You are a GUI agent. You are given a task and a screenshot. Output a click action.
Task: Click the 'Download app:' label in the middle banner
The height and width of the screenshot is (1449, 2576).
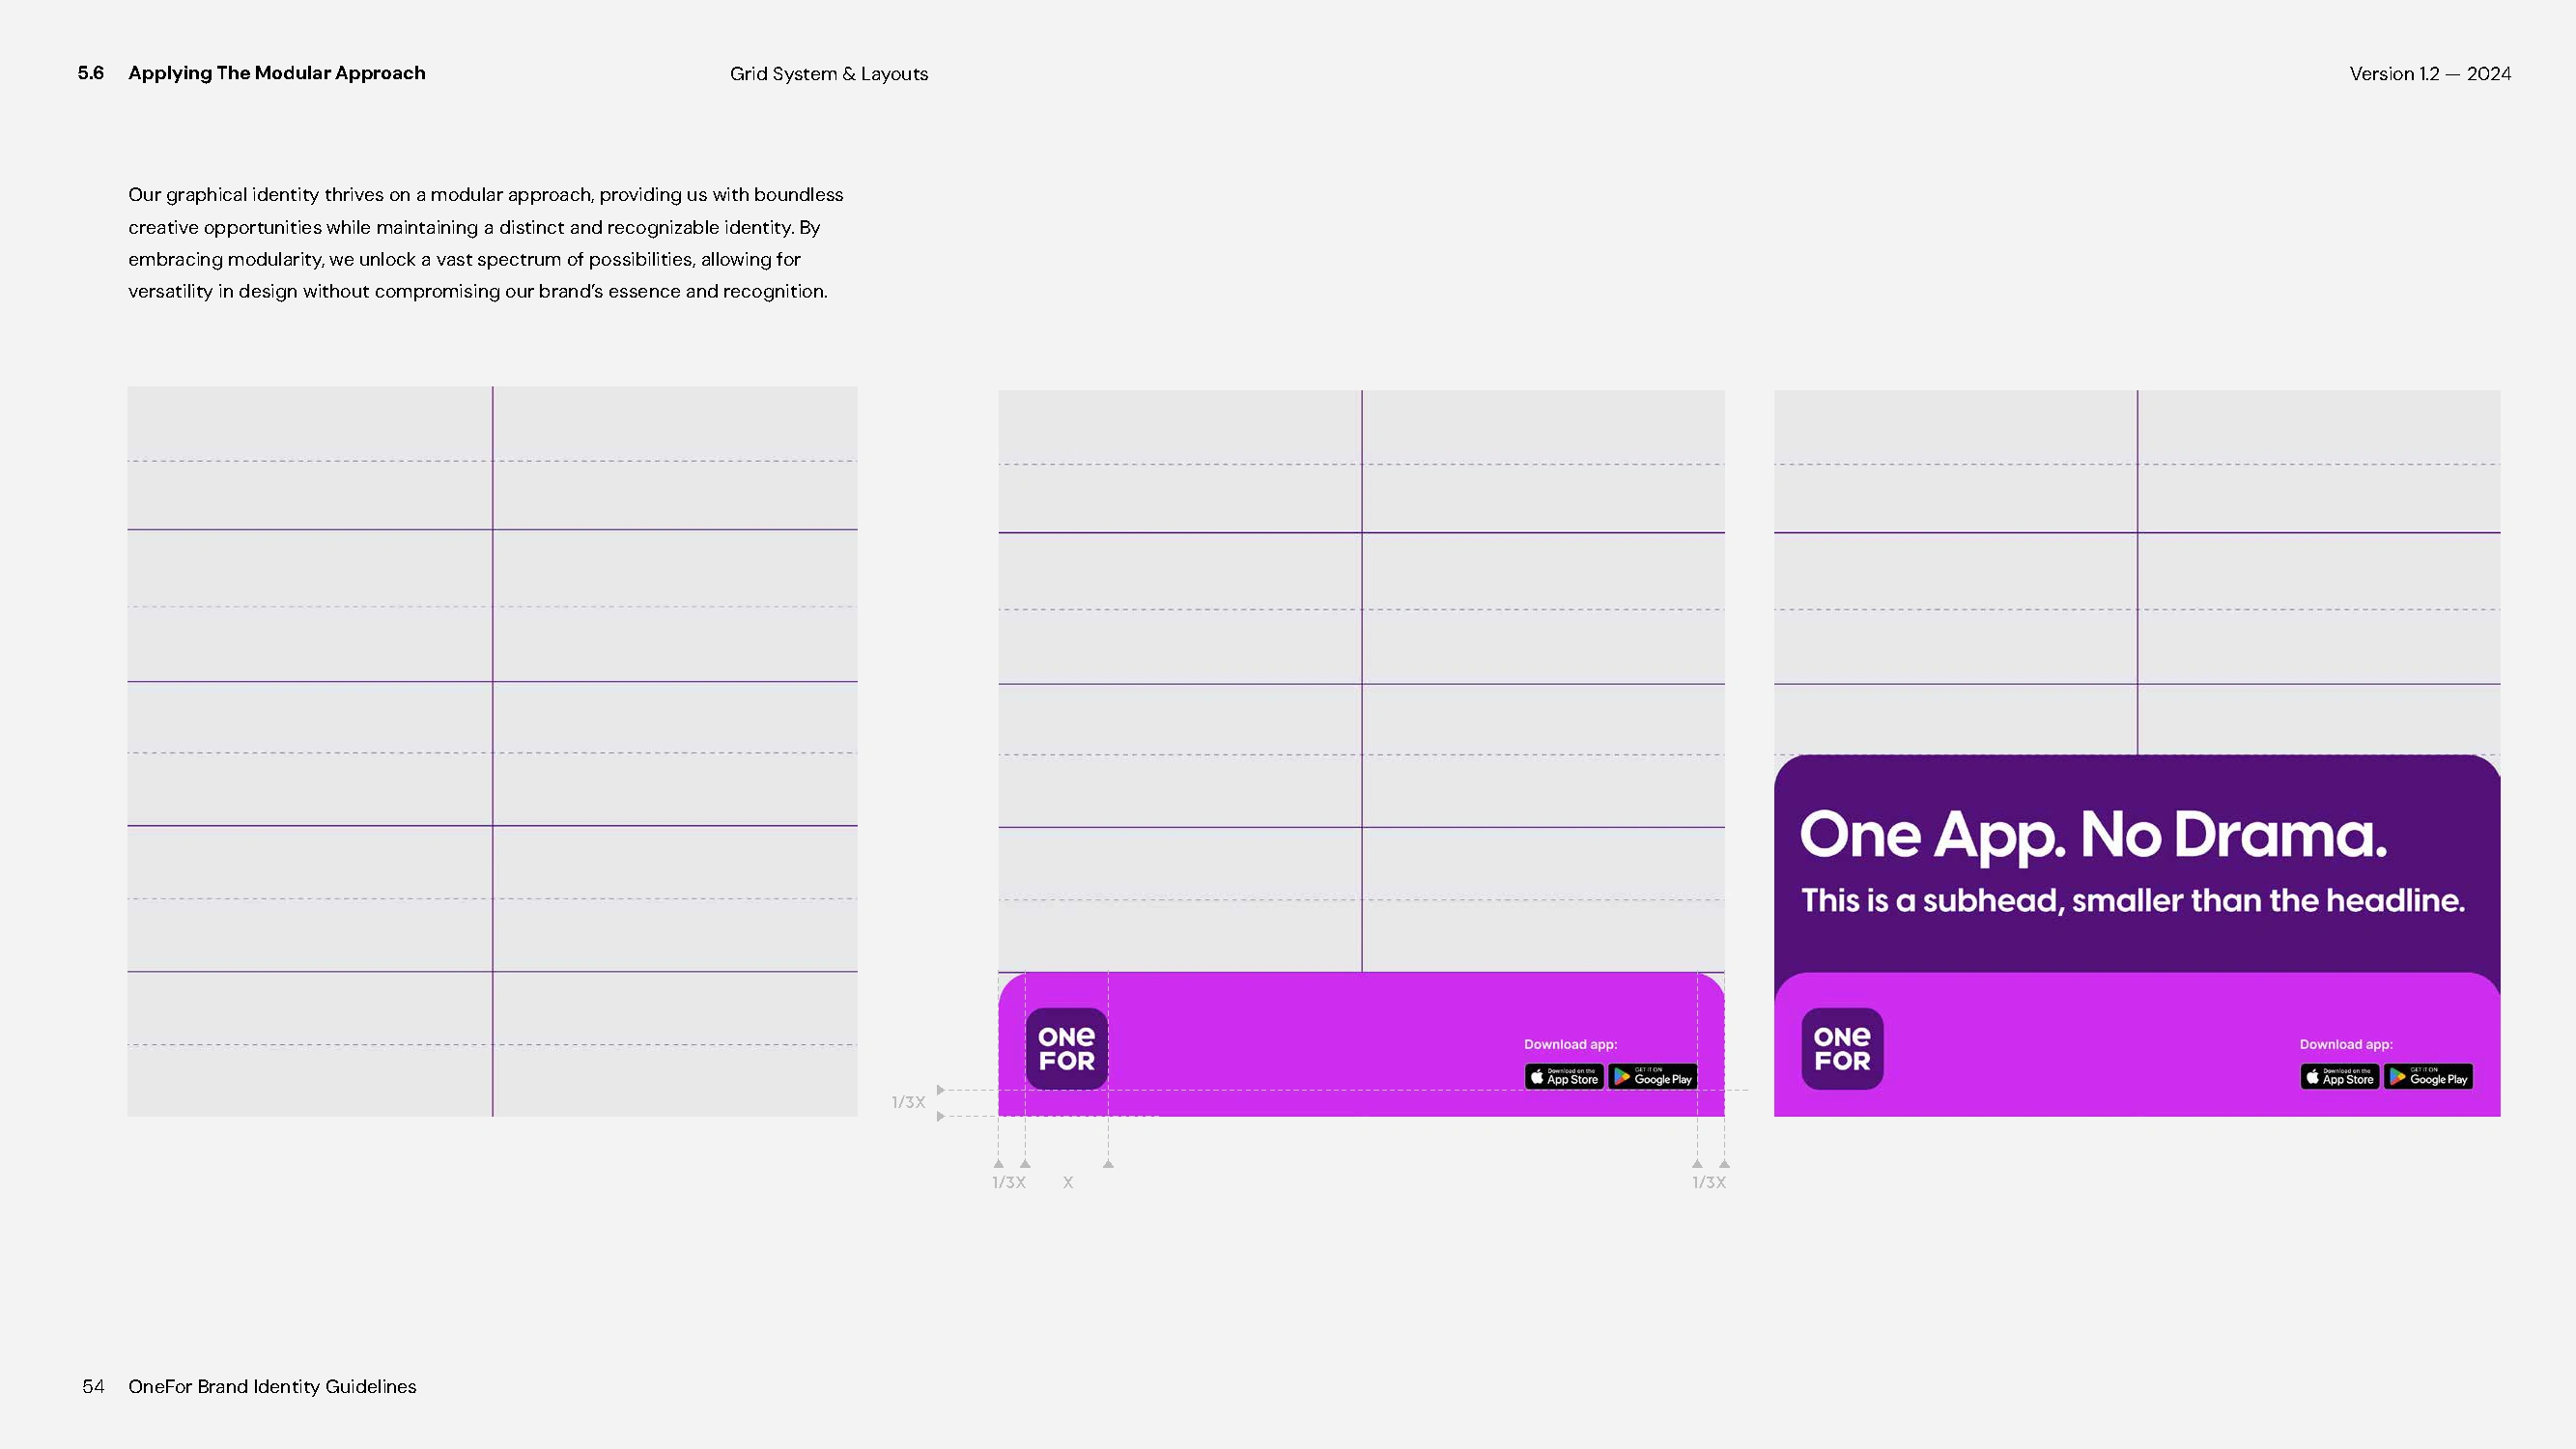[1570, 1044]
